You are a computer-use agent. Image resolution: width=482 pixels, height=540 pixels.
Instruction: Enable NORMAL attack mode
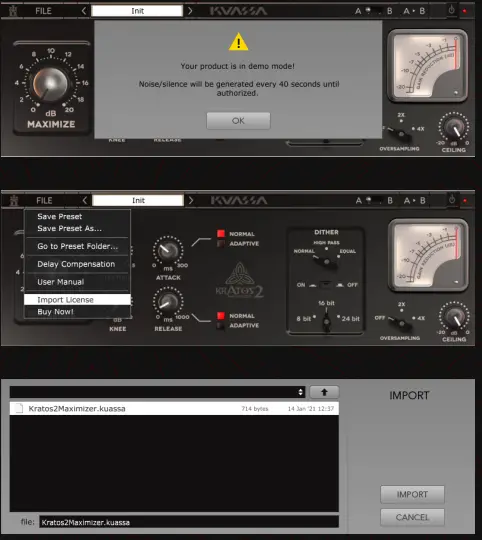tap(221, 234)
